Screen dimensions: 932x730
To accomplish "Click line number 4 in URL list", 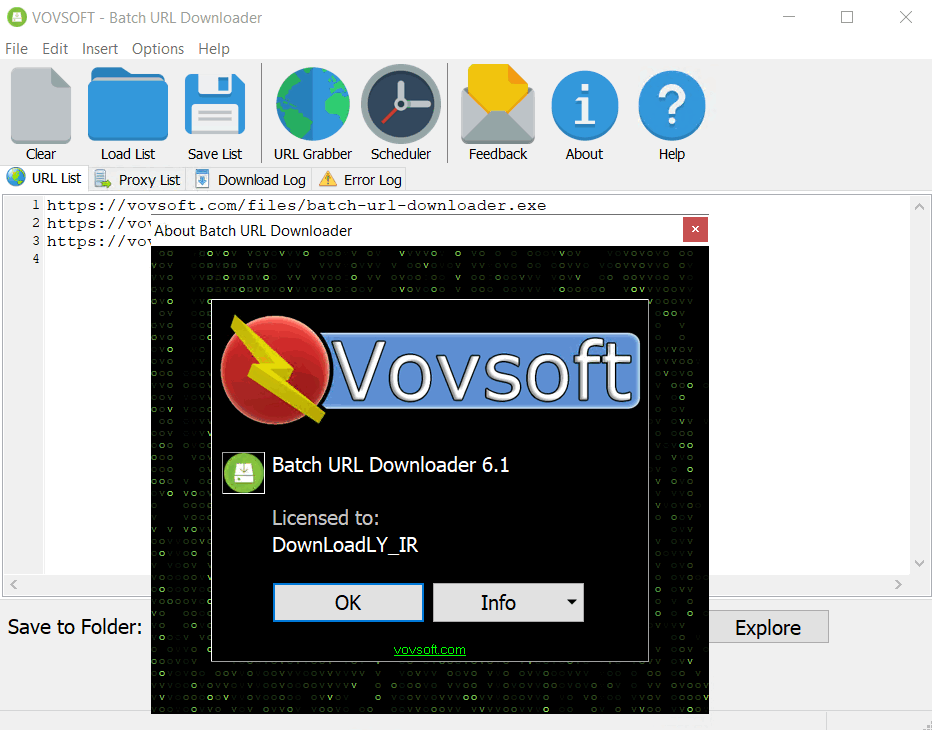I will 36,259.
